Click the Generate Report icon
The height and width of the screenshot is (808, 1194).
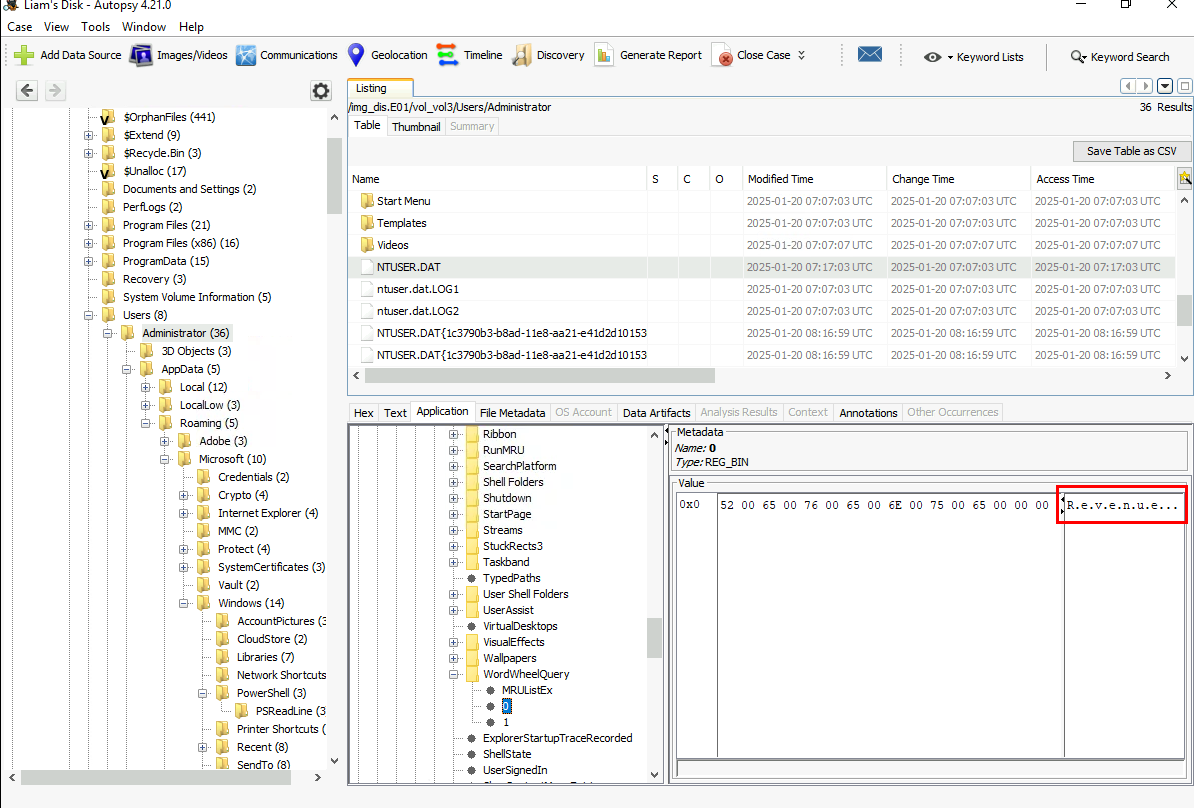pyautogui.click(x=604, y=56)
